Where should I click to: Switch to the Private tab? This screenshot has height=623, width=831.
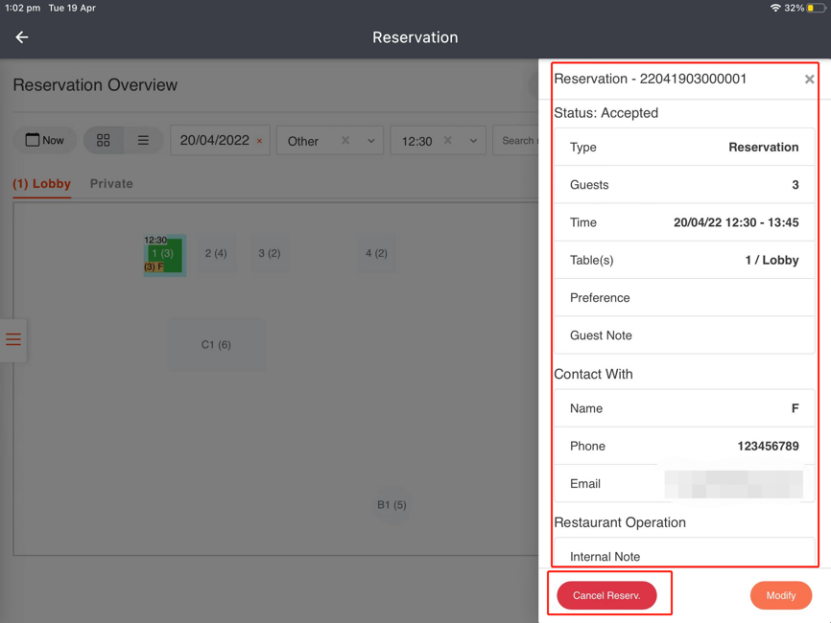111,184
